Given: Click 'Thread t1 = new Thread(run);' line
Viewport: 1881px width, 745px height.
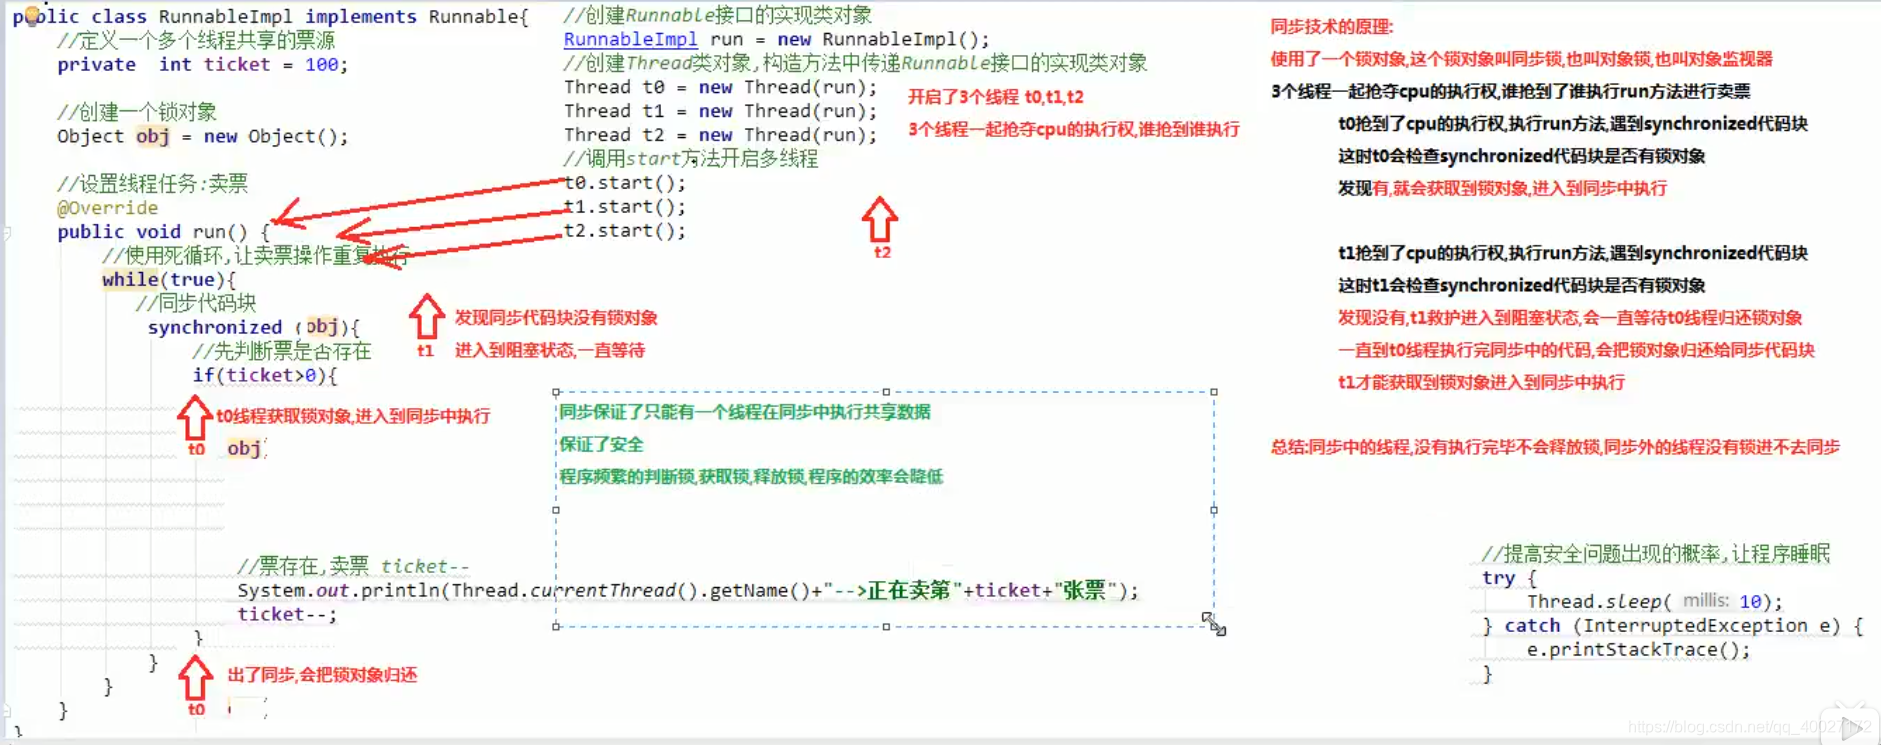Looking at the screenshot, I should point(720,111).
